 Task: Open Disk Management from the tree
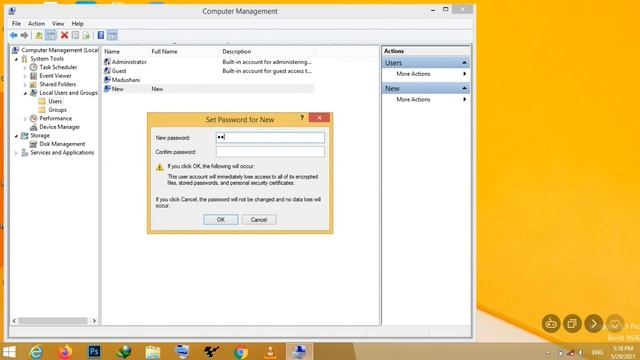click(x=62, y=144)
